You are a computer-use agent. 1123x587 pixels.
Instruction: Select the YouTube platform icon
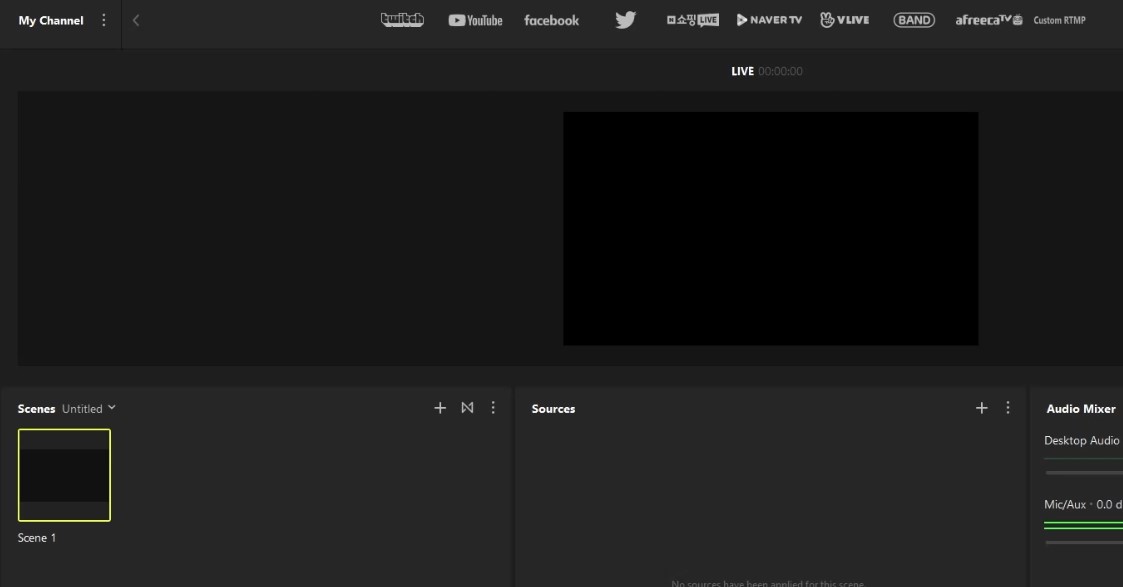[475, 19]
